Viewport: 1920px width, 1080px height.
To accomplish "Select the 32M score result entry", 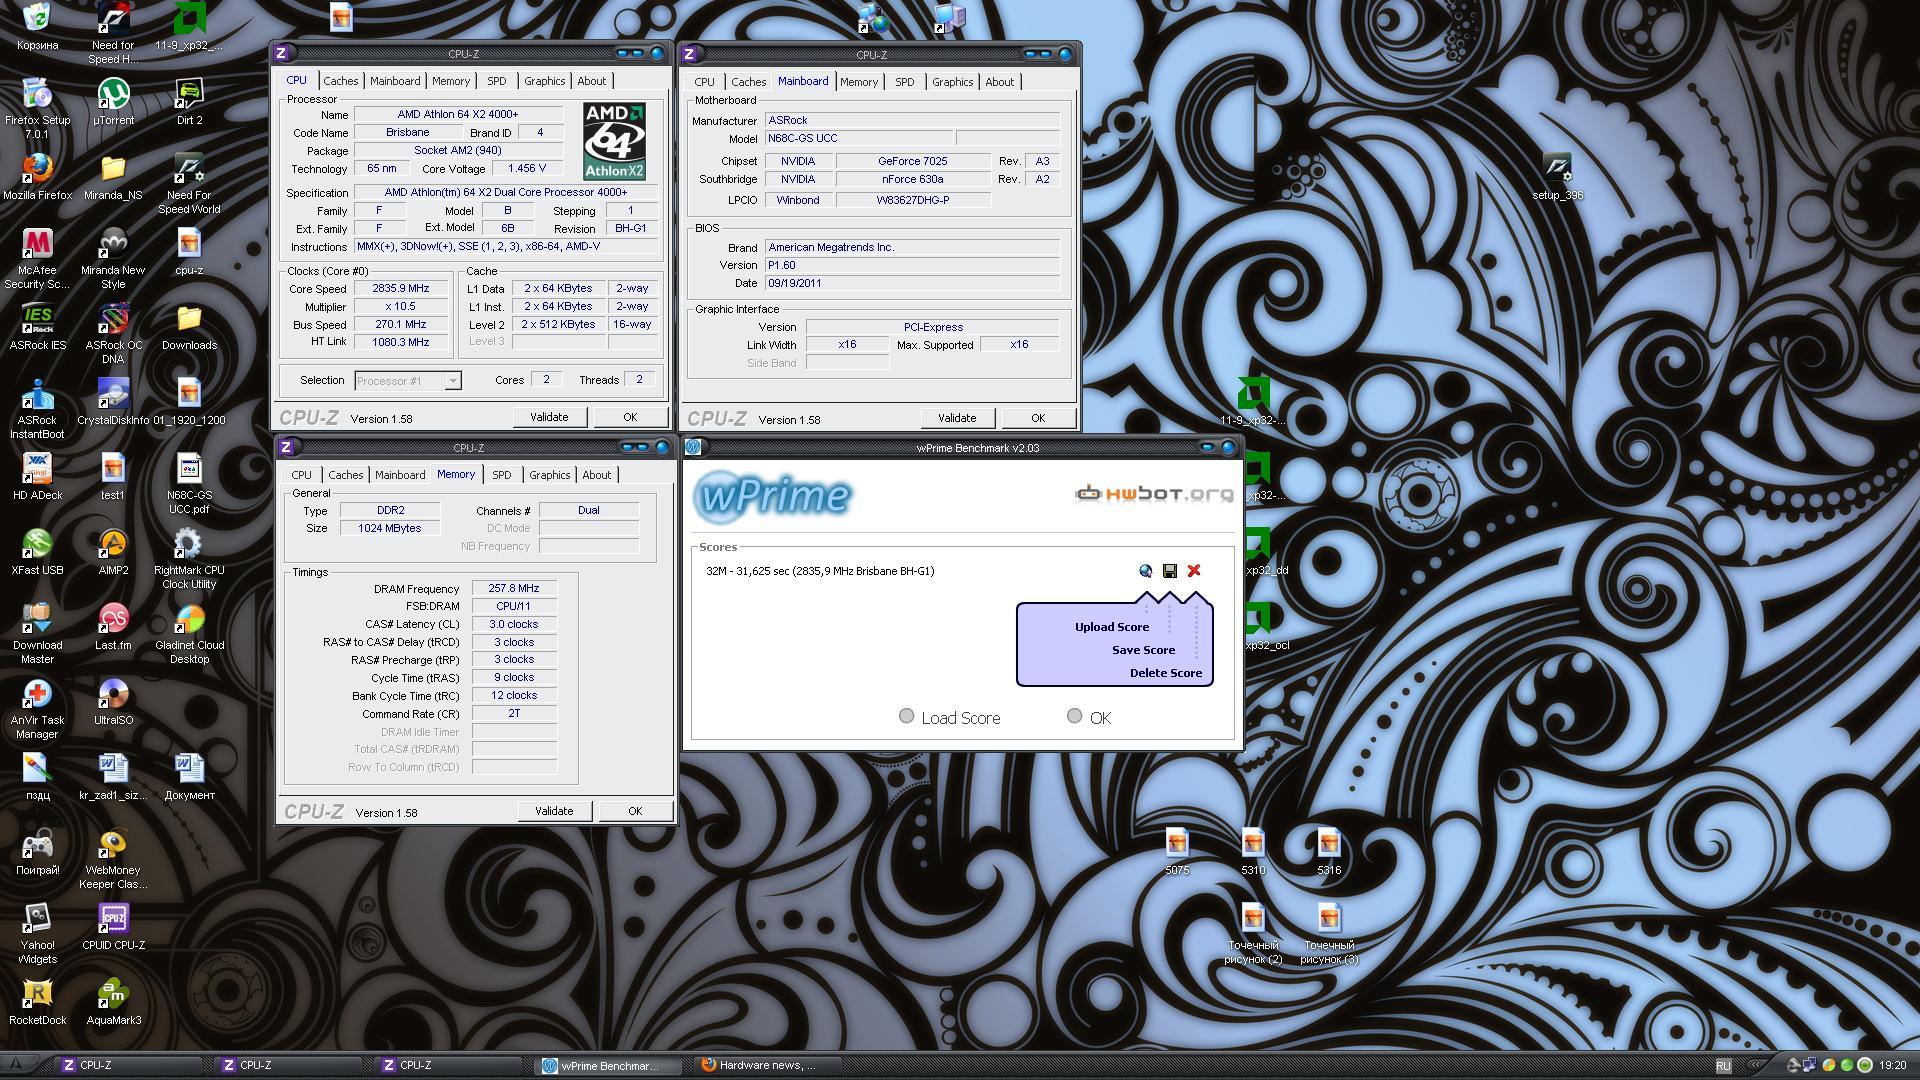I will [x=820, y=571].
